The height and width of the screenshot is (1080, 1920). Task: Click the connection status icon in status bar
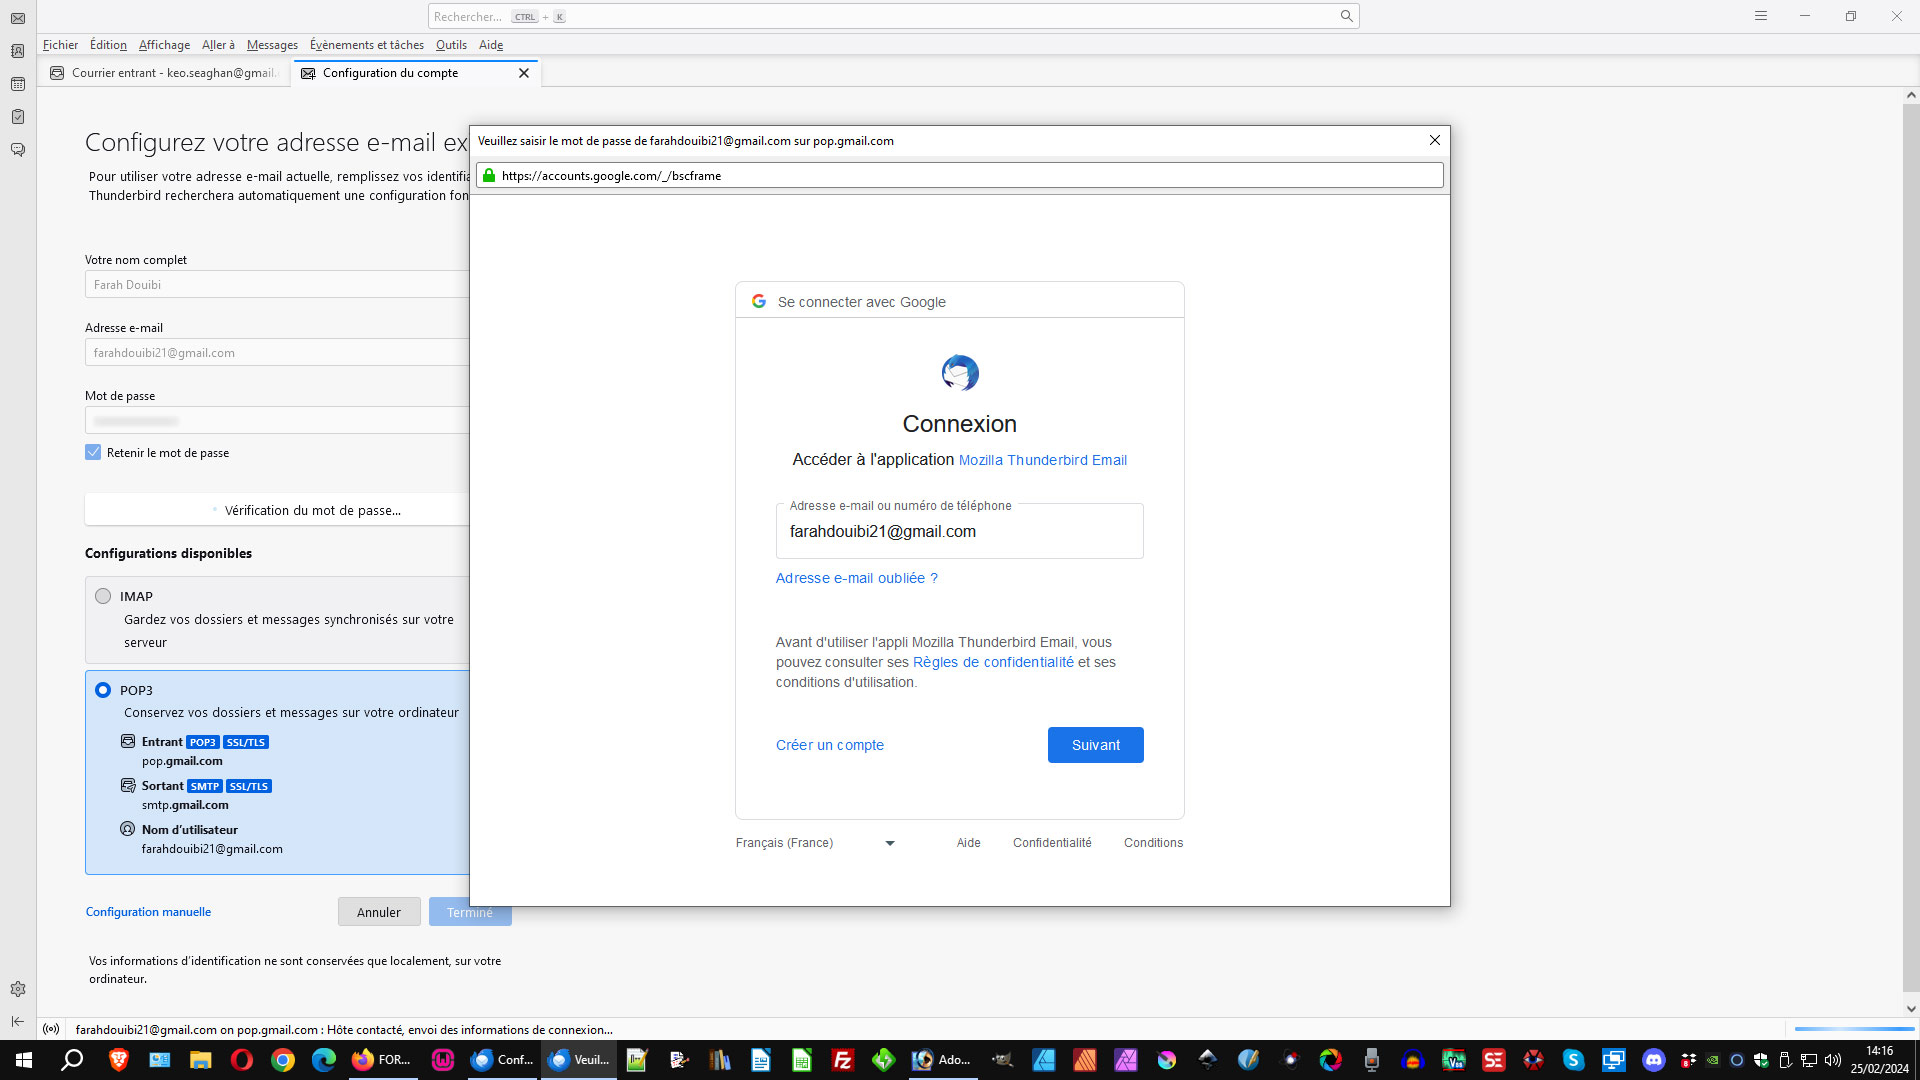point(51,1029)
